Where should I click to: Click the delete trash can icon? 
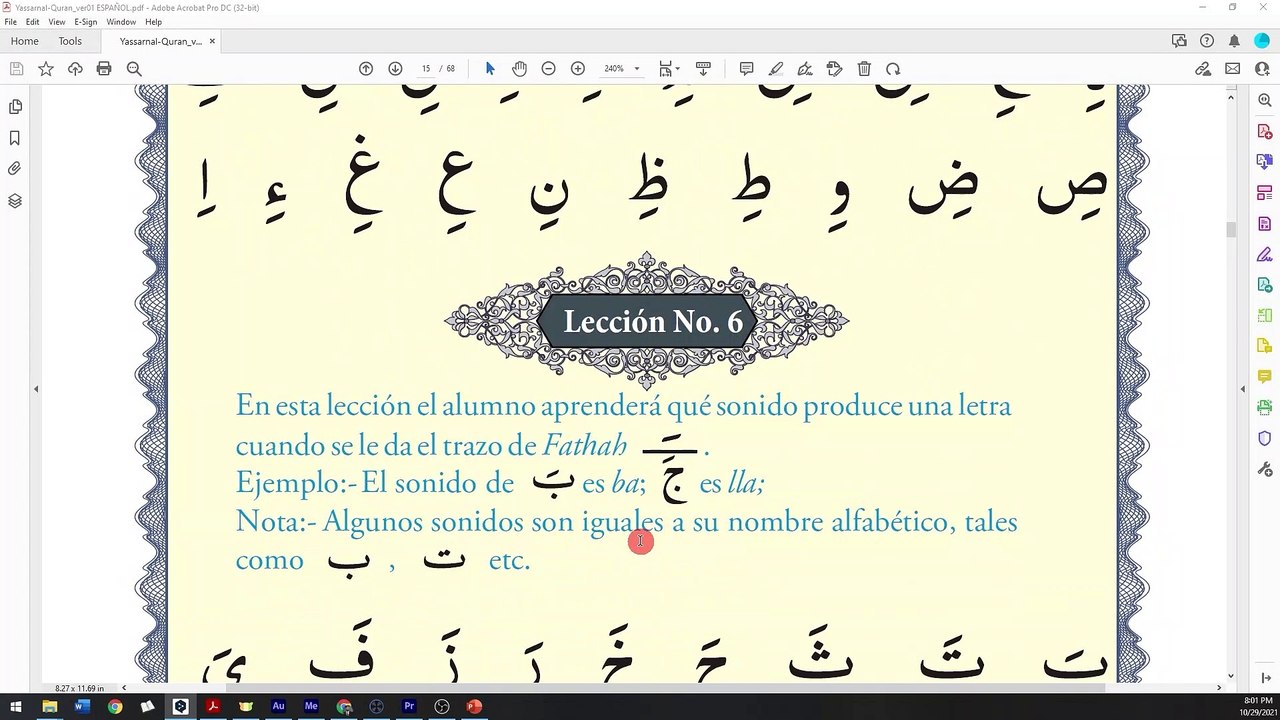point(864,69)
